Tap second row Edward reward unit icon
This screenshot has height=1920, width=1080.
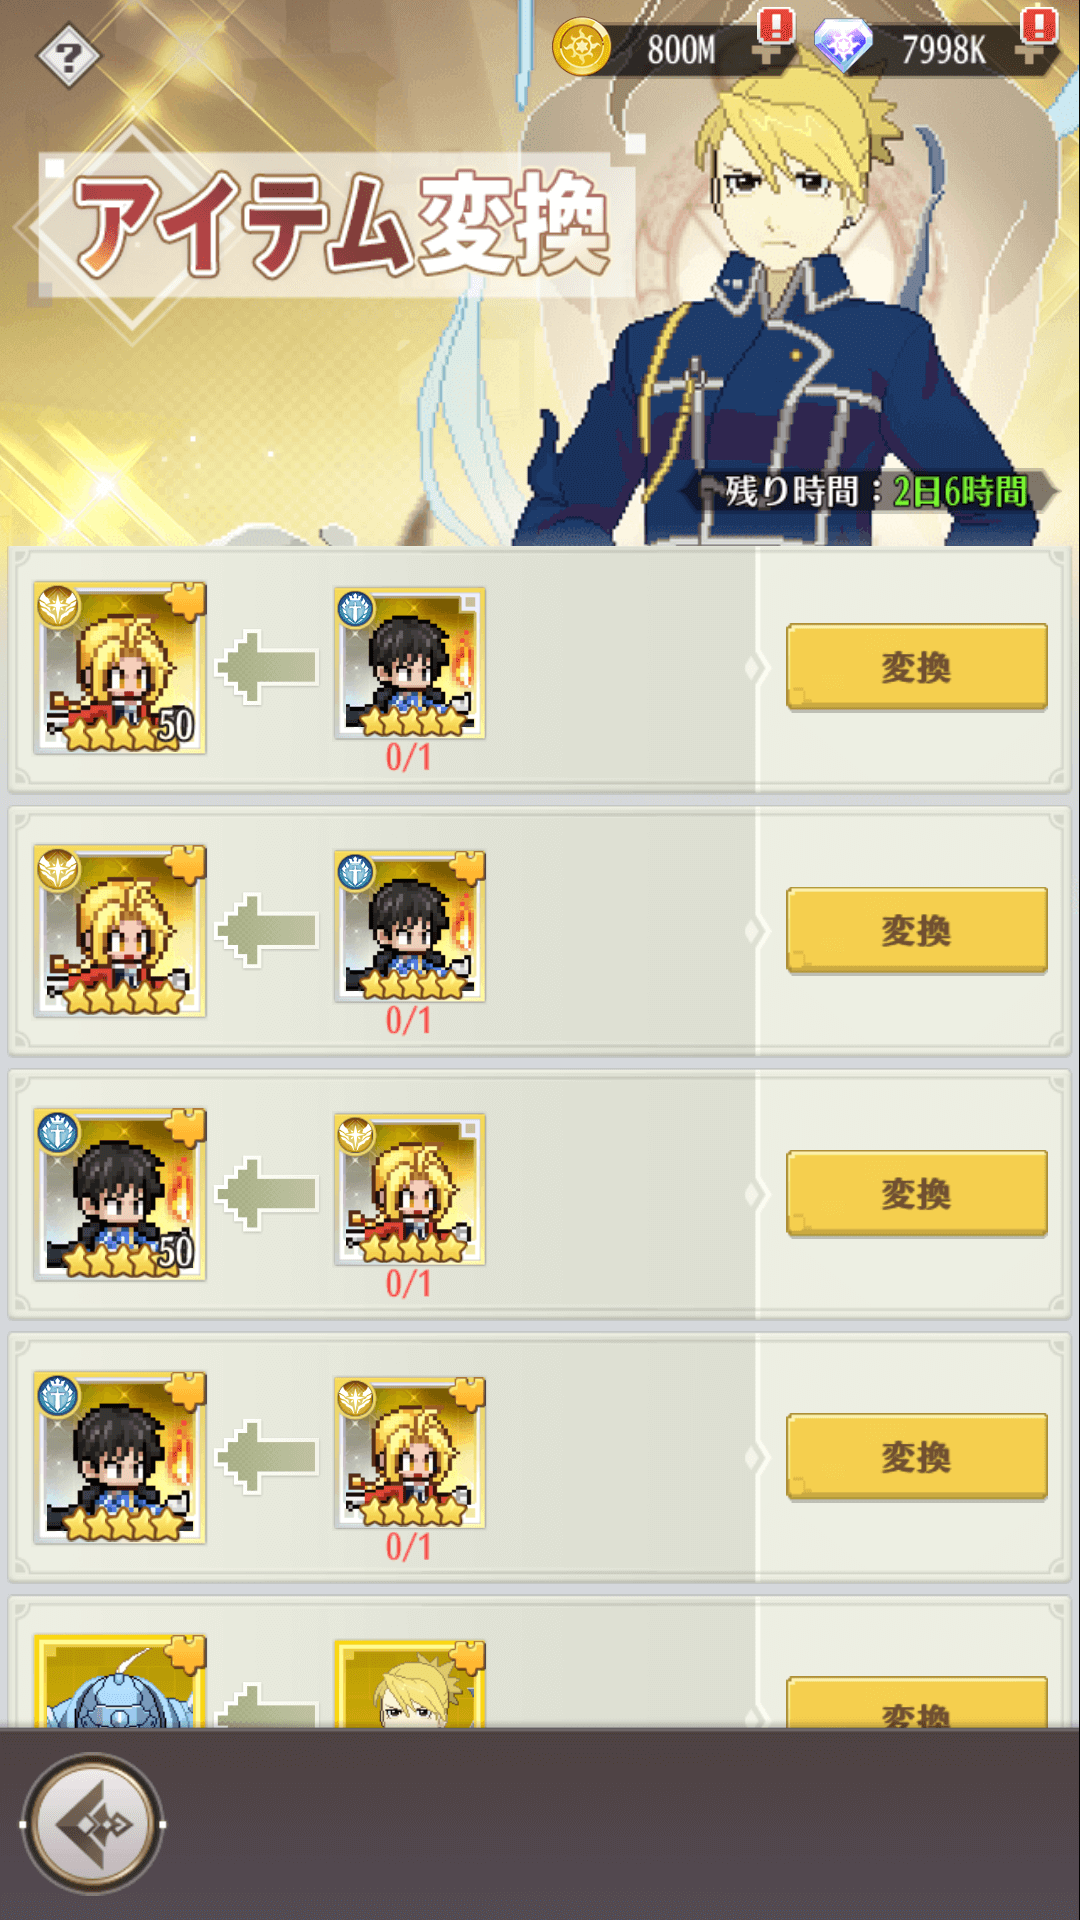(120, 931)
